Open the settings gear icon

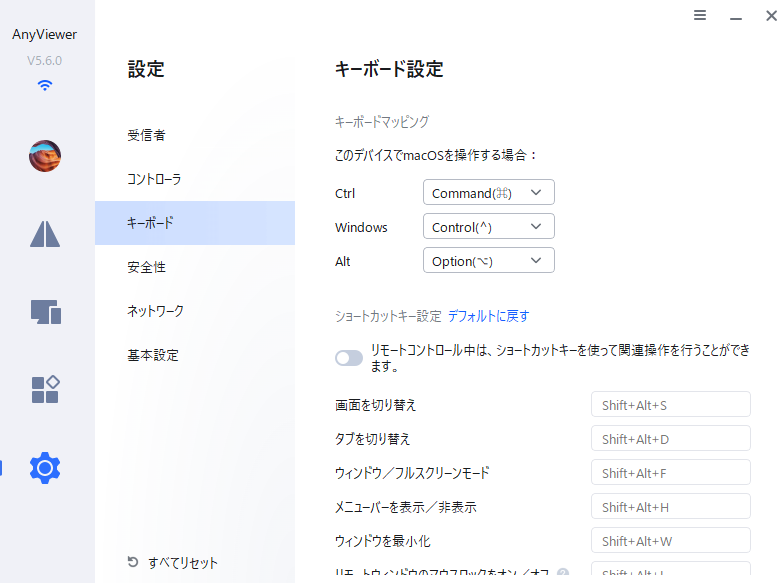[45, 468]
